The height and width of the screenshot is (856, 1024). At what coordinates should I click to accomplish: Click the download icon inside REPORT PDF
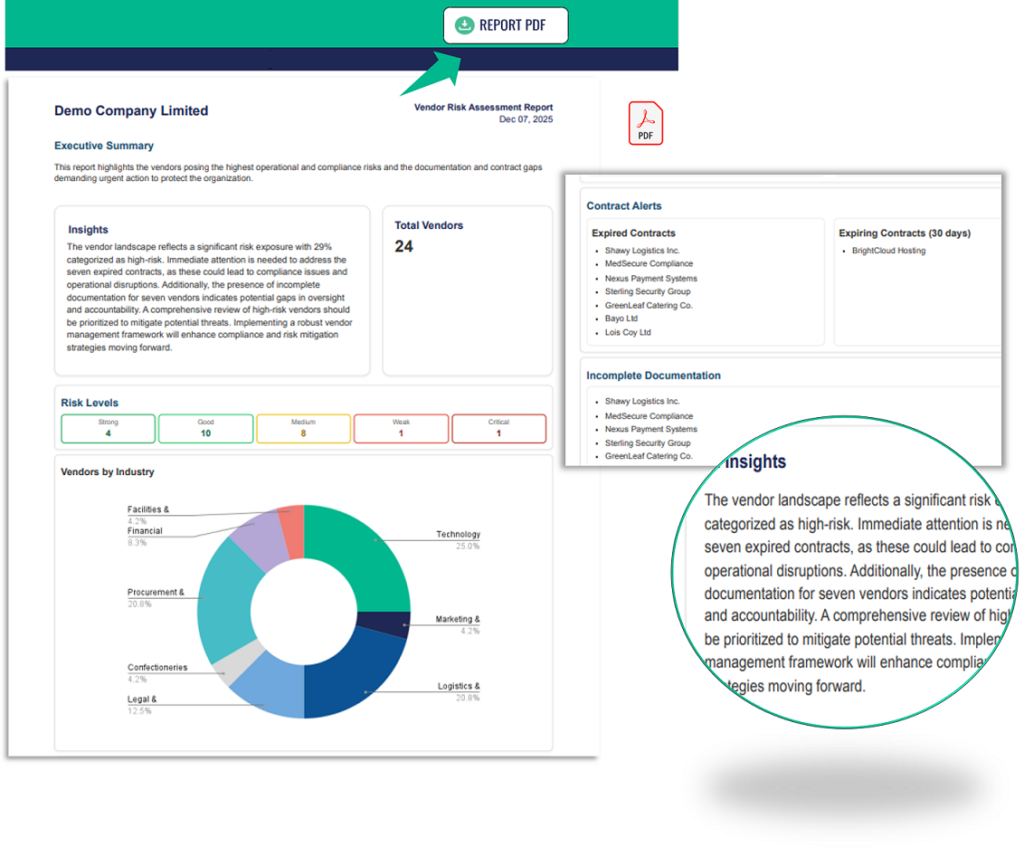(x=464, y=26)
